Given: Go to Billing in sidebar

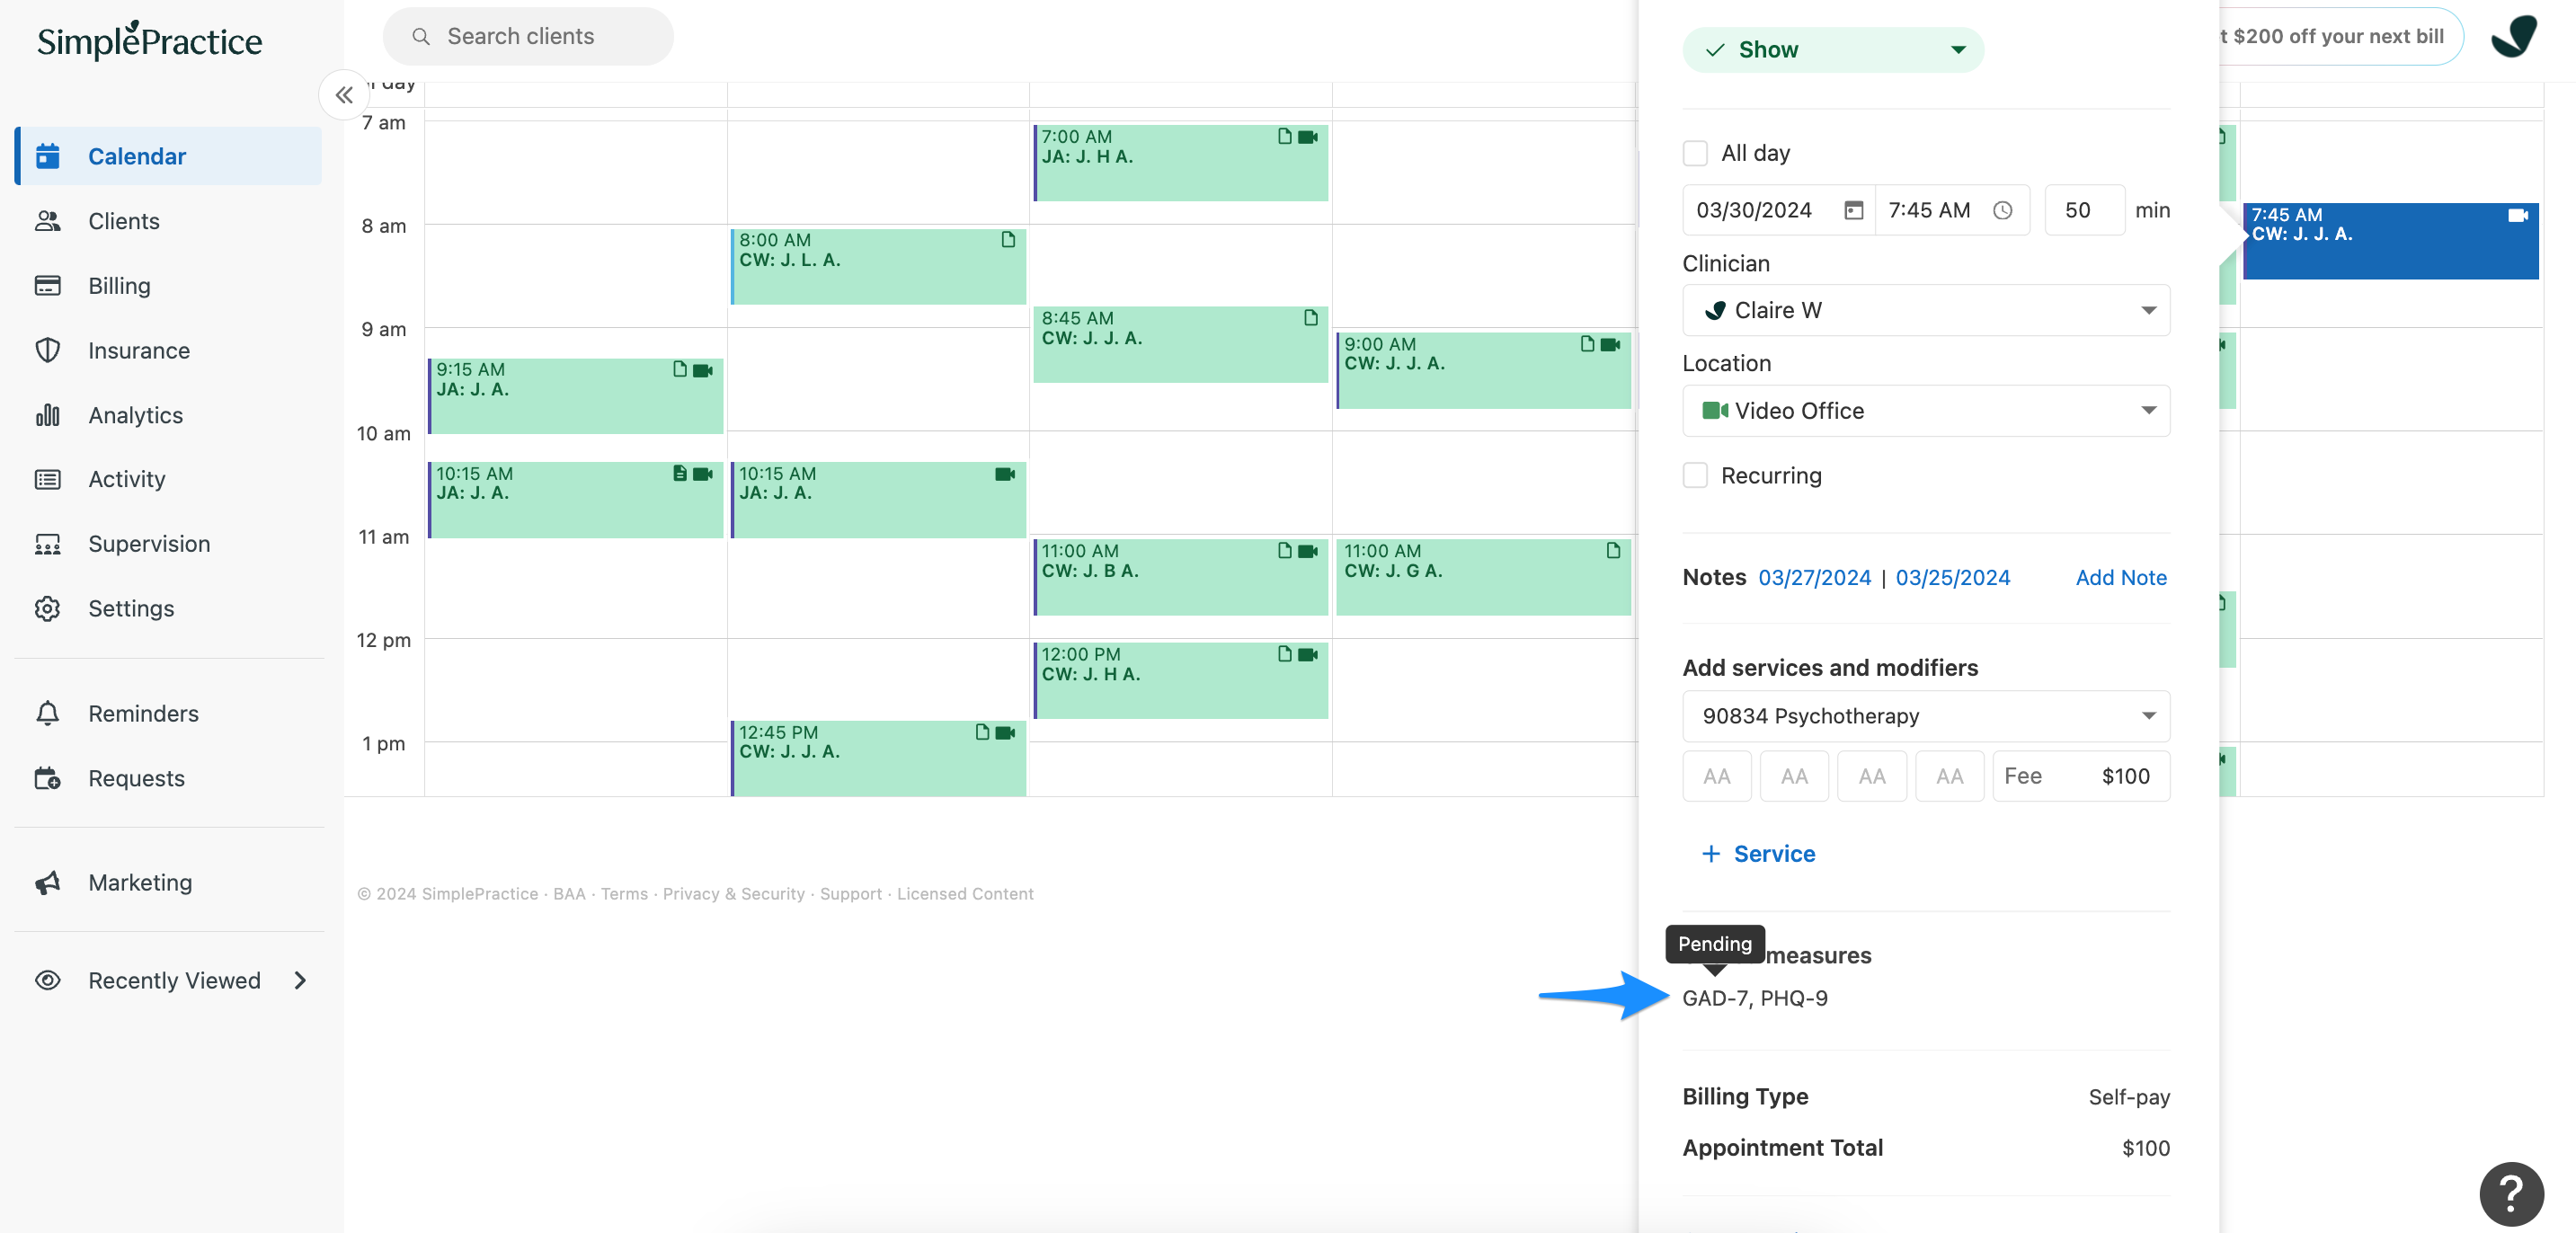Looking at the screenshot, I should pos(119,286).
